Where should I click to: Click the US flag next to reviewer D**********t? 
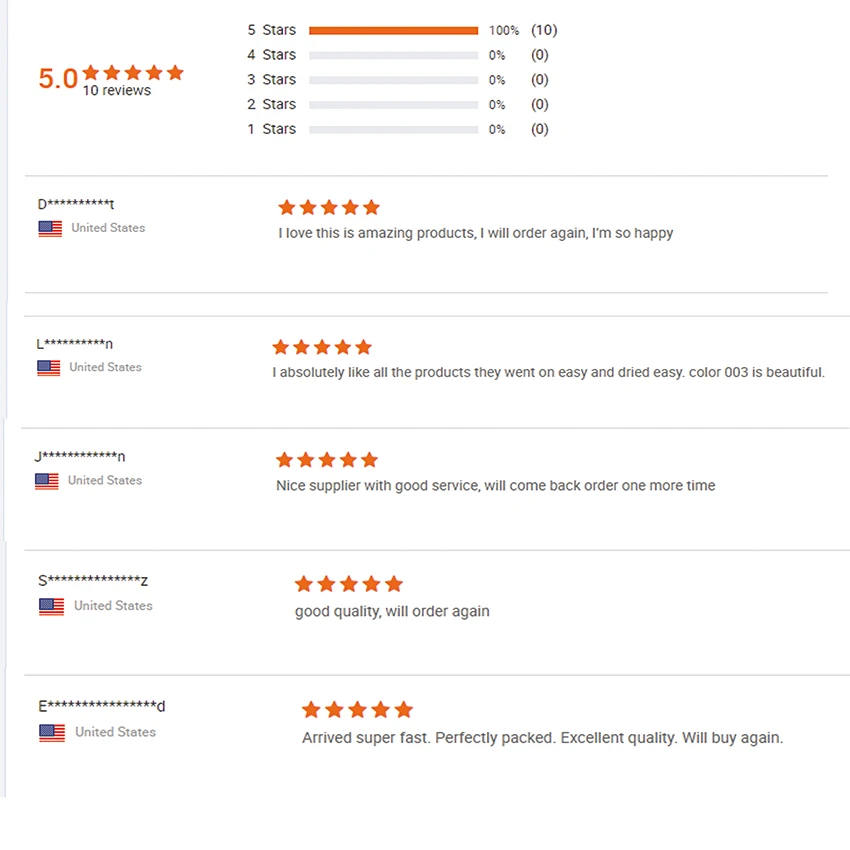point(50,228)
